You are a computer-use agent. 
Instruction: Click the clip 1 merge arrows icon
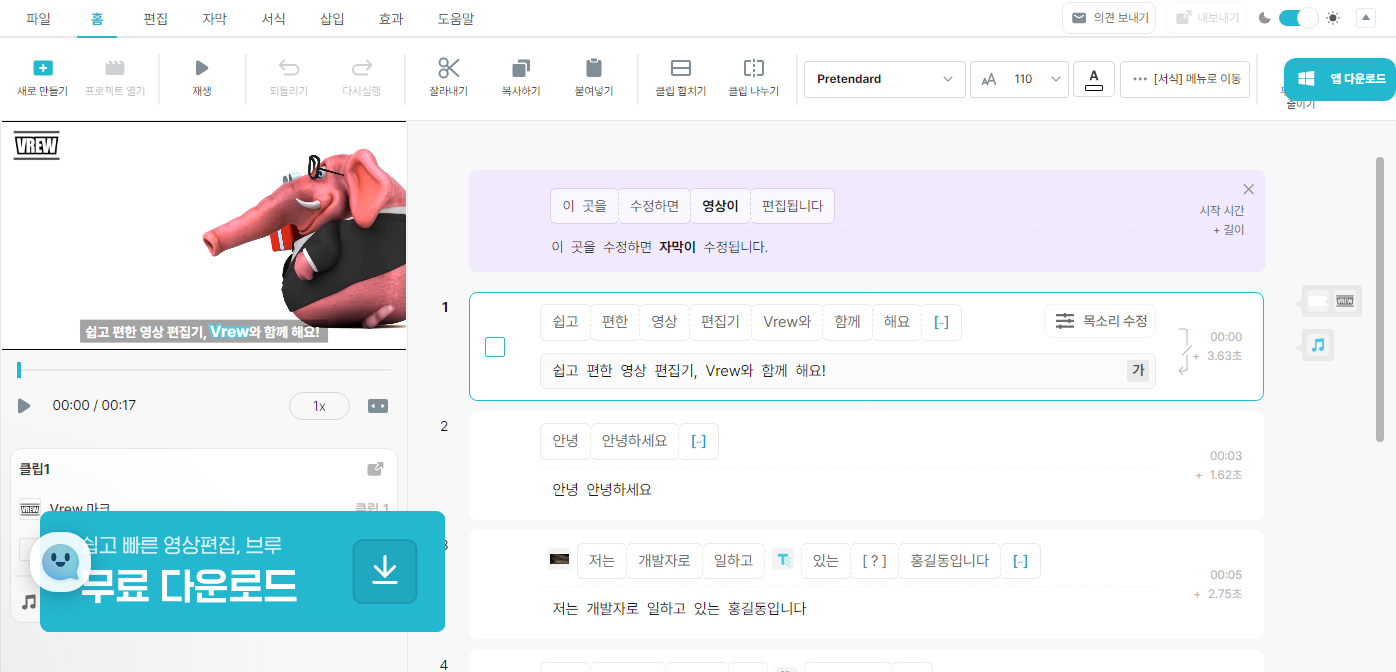(x=1186, y=351)
